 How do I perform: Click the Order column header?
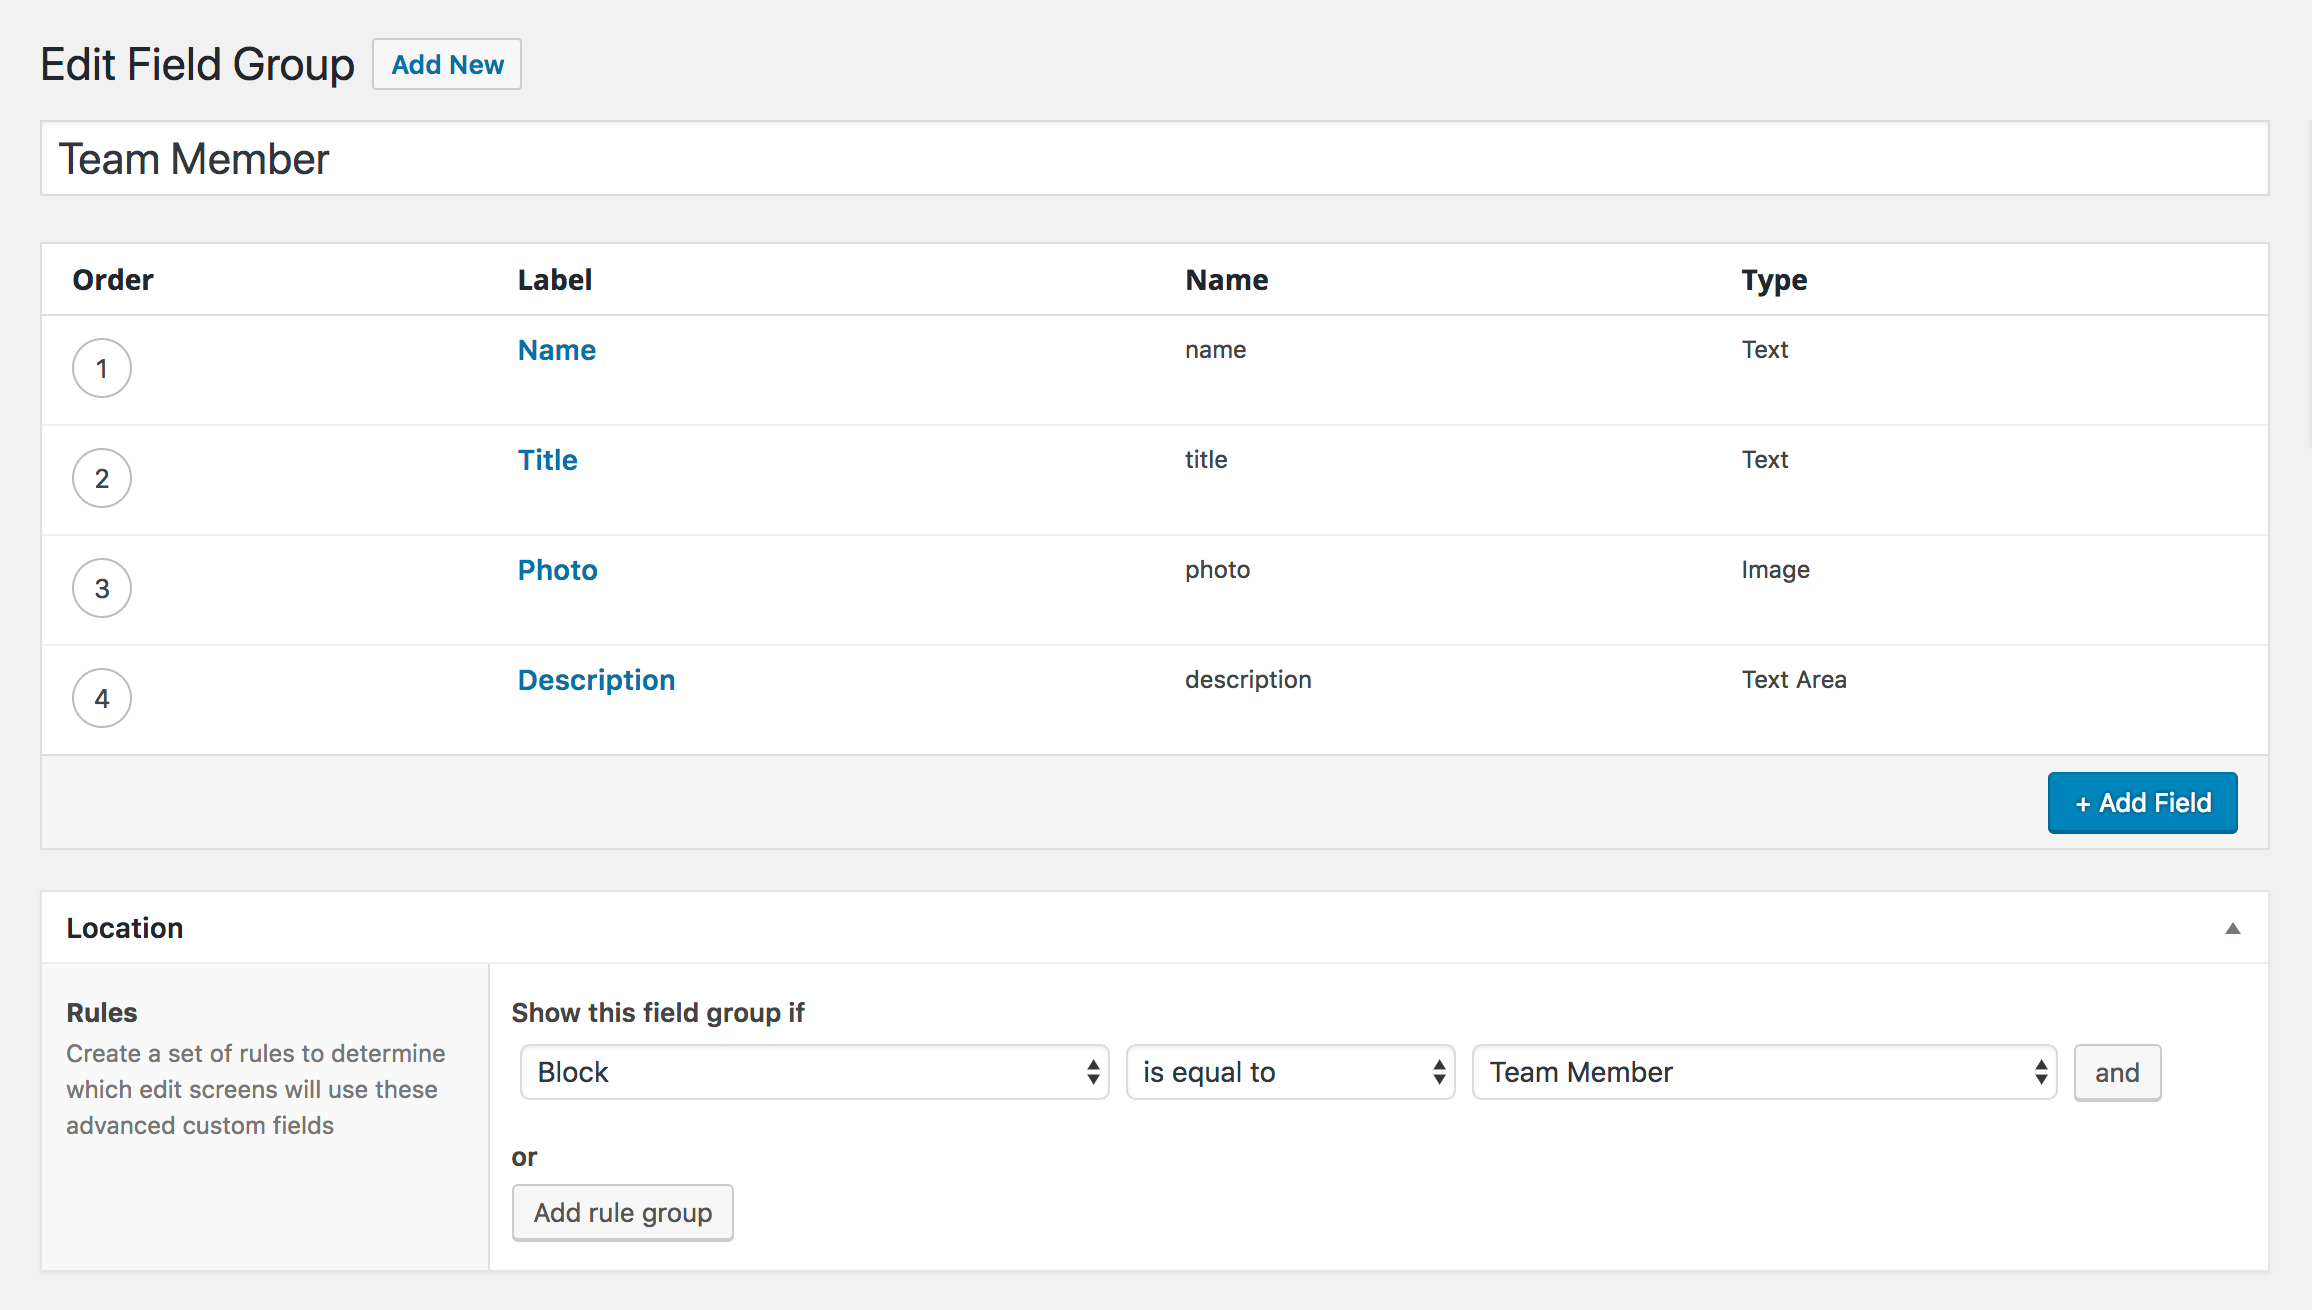pos(113,280)
